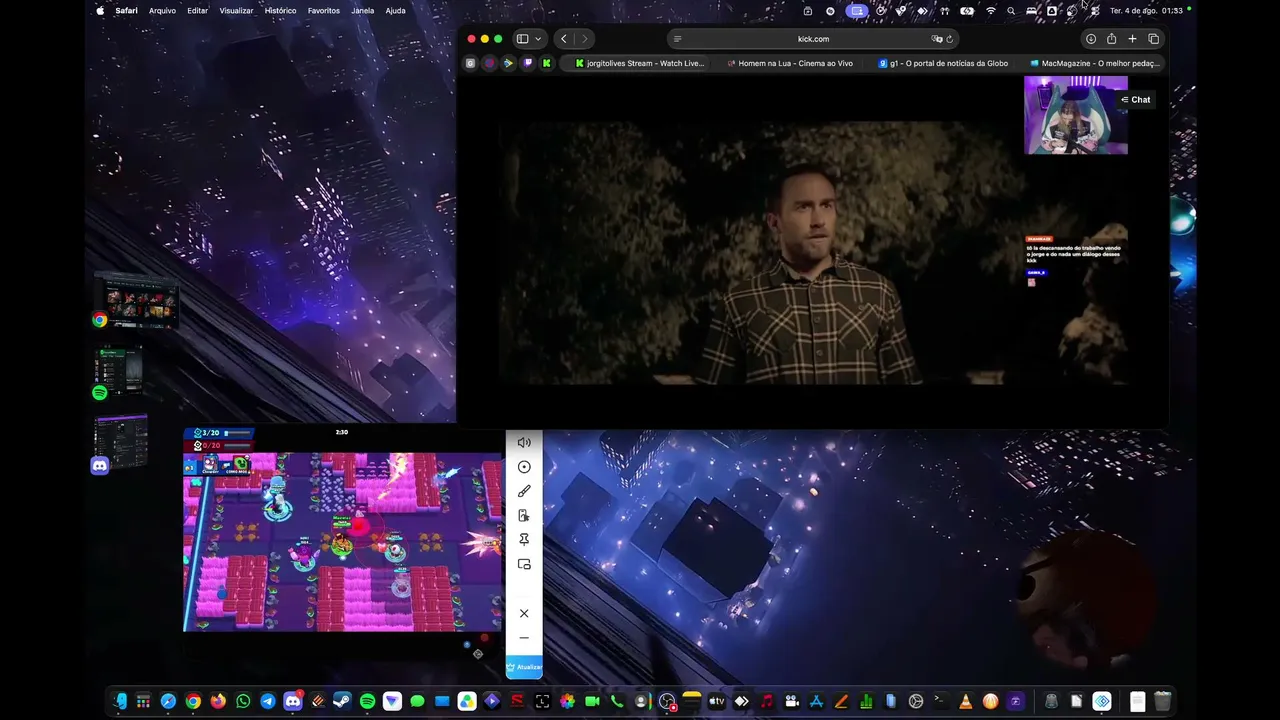Image resolution: width=1280 pixels, height=720 pixels.
Task: Open the Discord stage manager window thumbnail
Action: pos(120,442)
